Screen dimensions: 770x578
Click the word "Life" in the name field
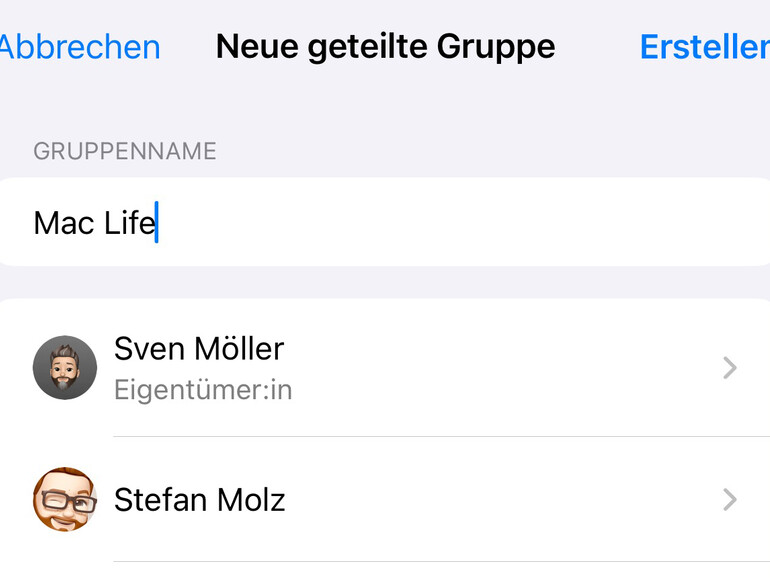(x=129, y=222)
